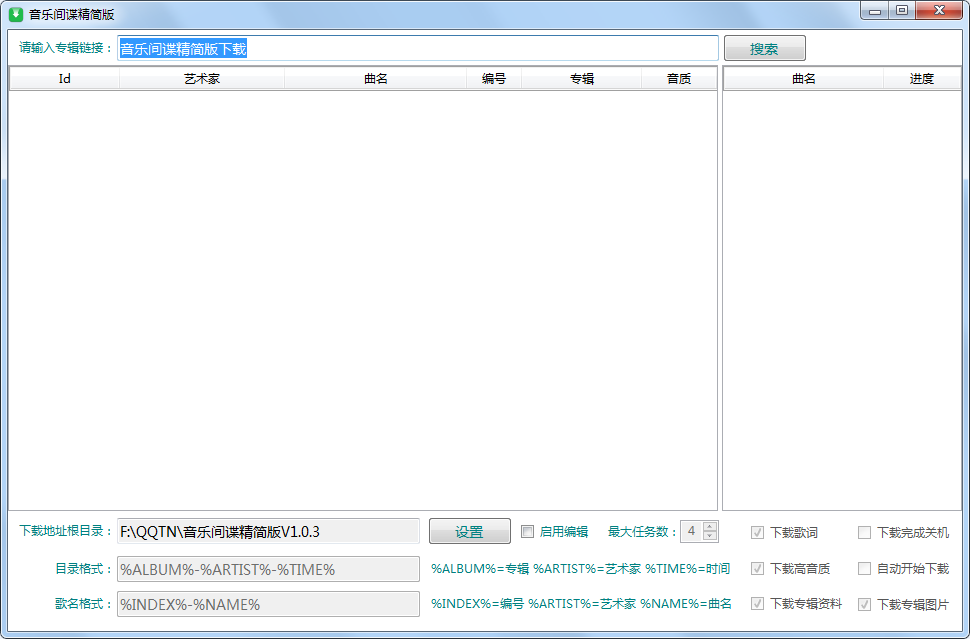Click the 最大任务数 value field showing 4
Screen dimensions: 970x639
point(692,531)
